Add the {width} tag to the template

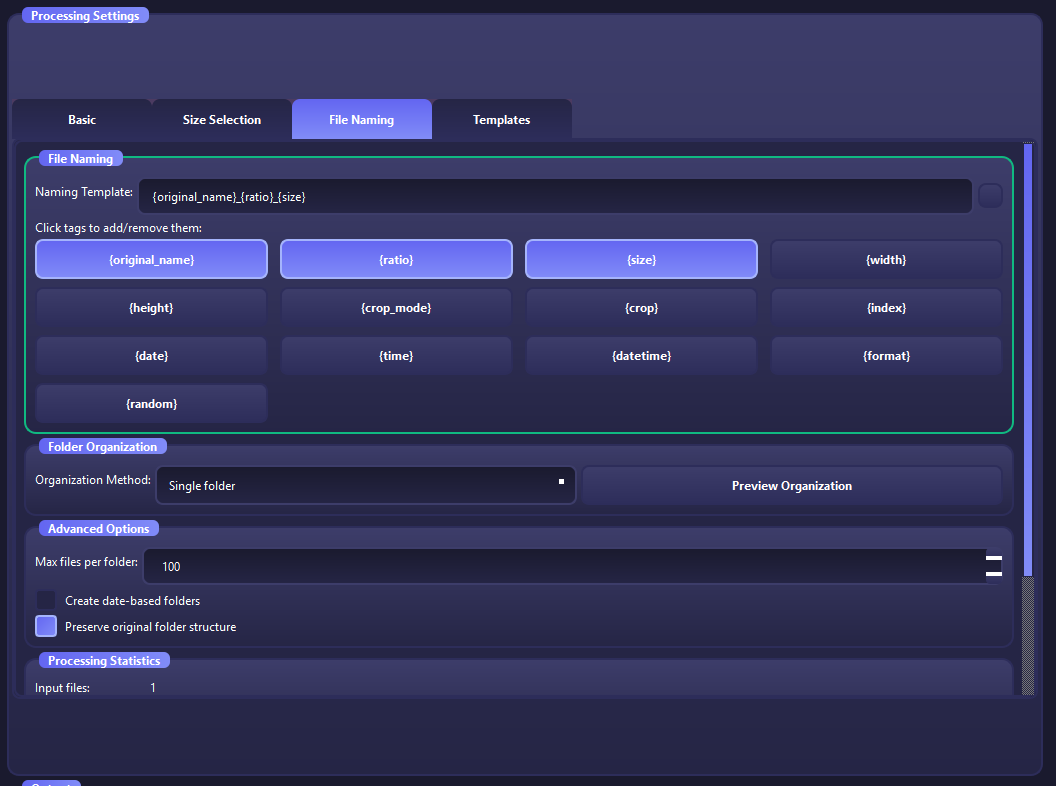coord(886,260)
